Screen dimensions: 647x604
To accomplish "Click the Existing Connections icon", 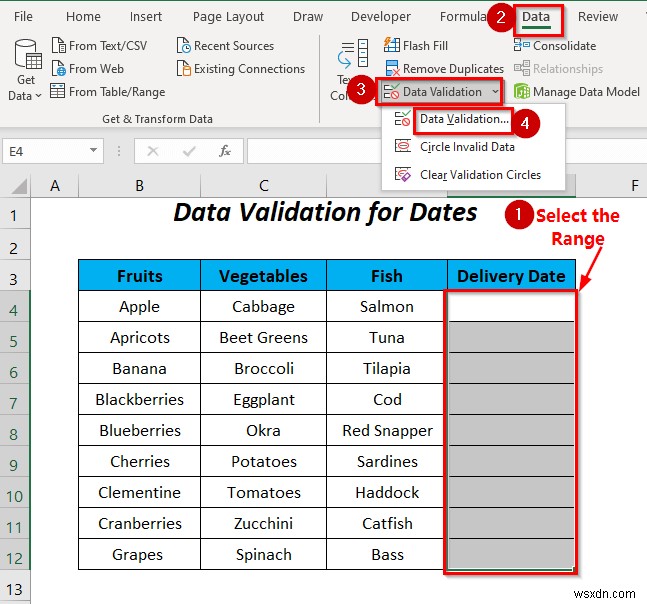I will click(x=184, y=68).
